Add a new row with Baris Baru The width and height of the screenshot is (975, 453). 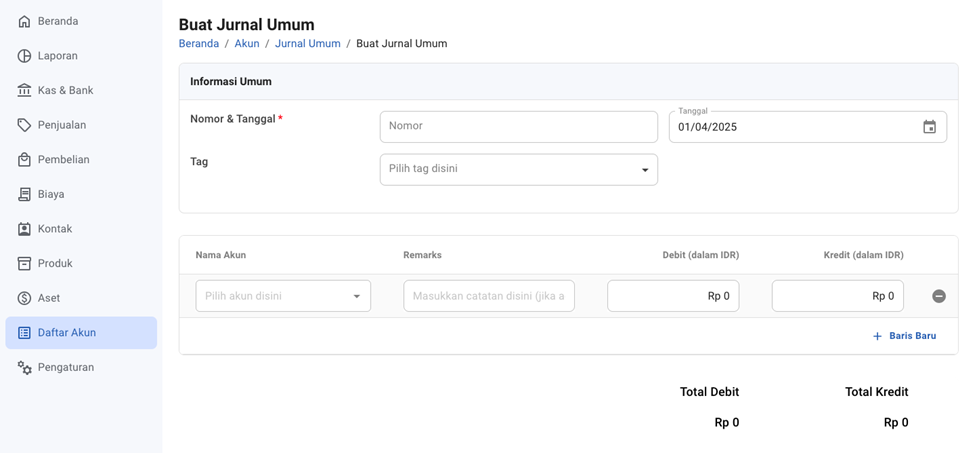pyautogui.click(x=904, y=336)
